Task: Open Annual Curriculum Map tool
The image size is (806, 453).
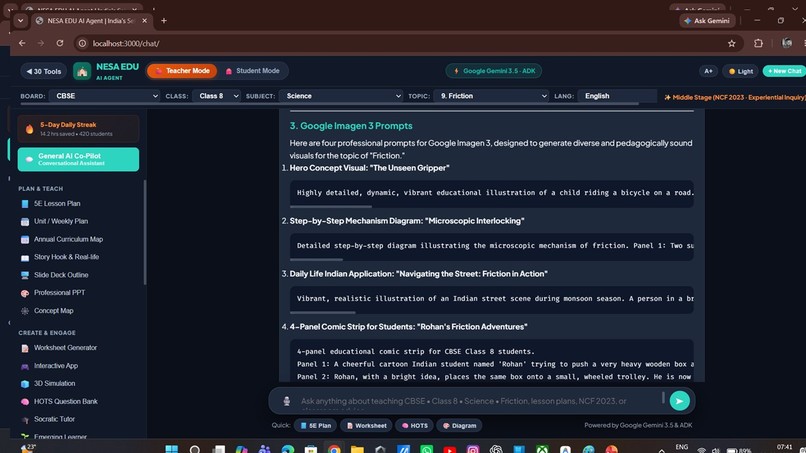Action: (68, 240)
